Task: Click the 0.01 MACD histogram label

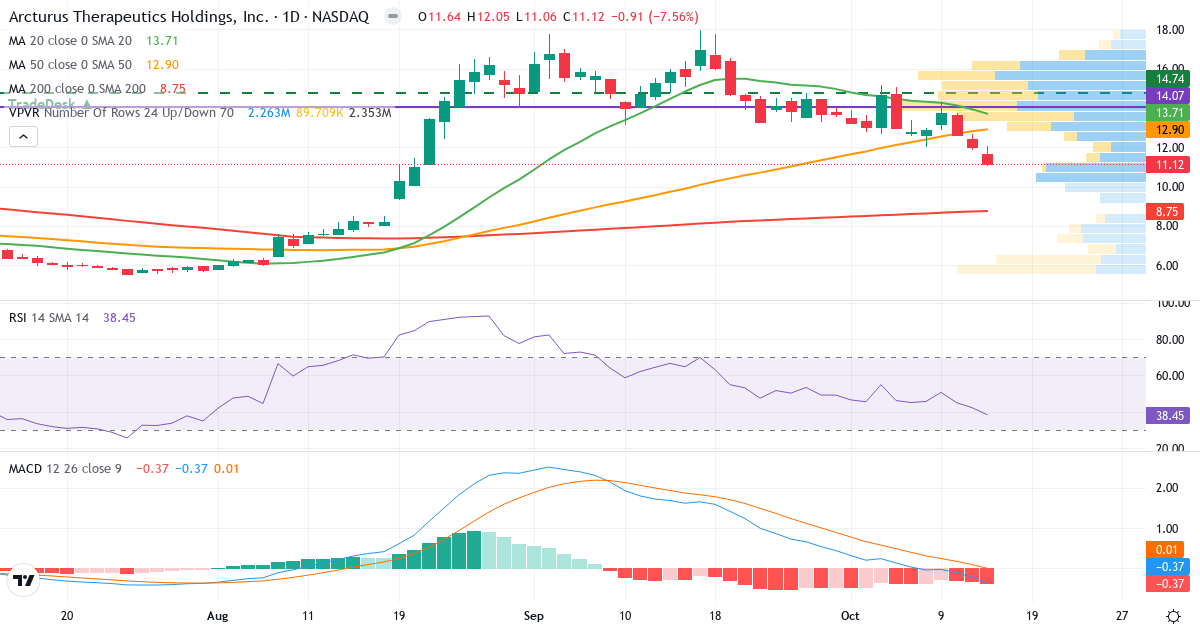Action: (x=1166, y=549)
